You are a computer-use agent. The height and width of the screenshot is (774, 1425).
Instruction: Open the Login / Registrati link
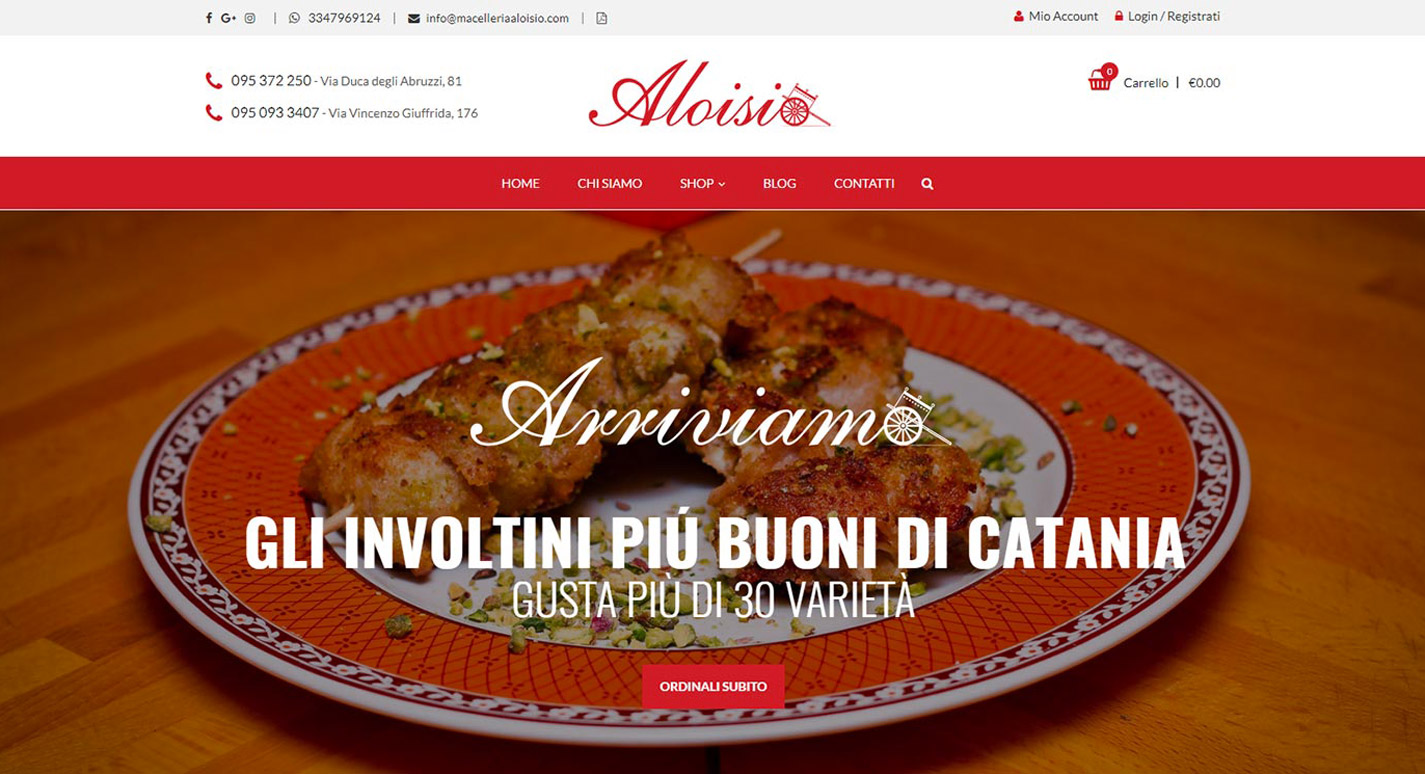(x=1167, y=17)
